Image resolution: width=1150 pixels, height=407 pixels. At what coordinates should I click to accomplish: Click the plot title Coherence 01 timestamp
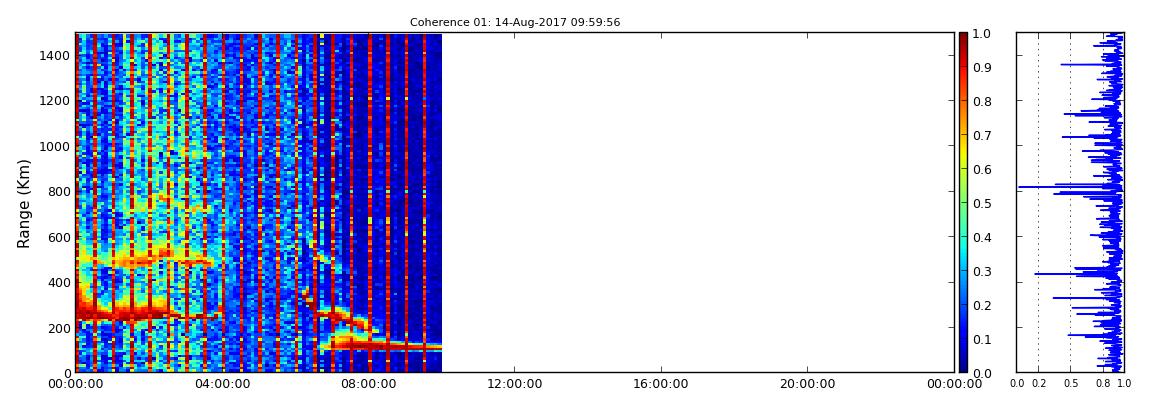point(515,23)
